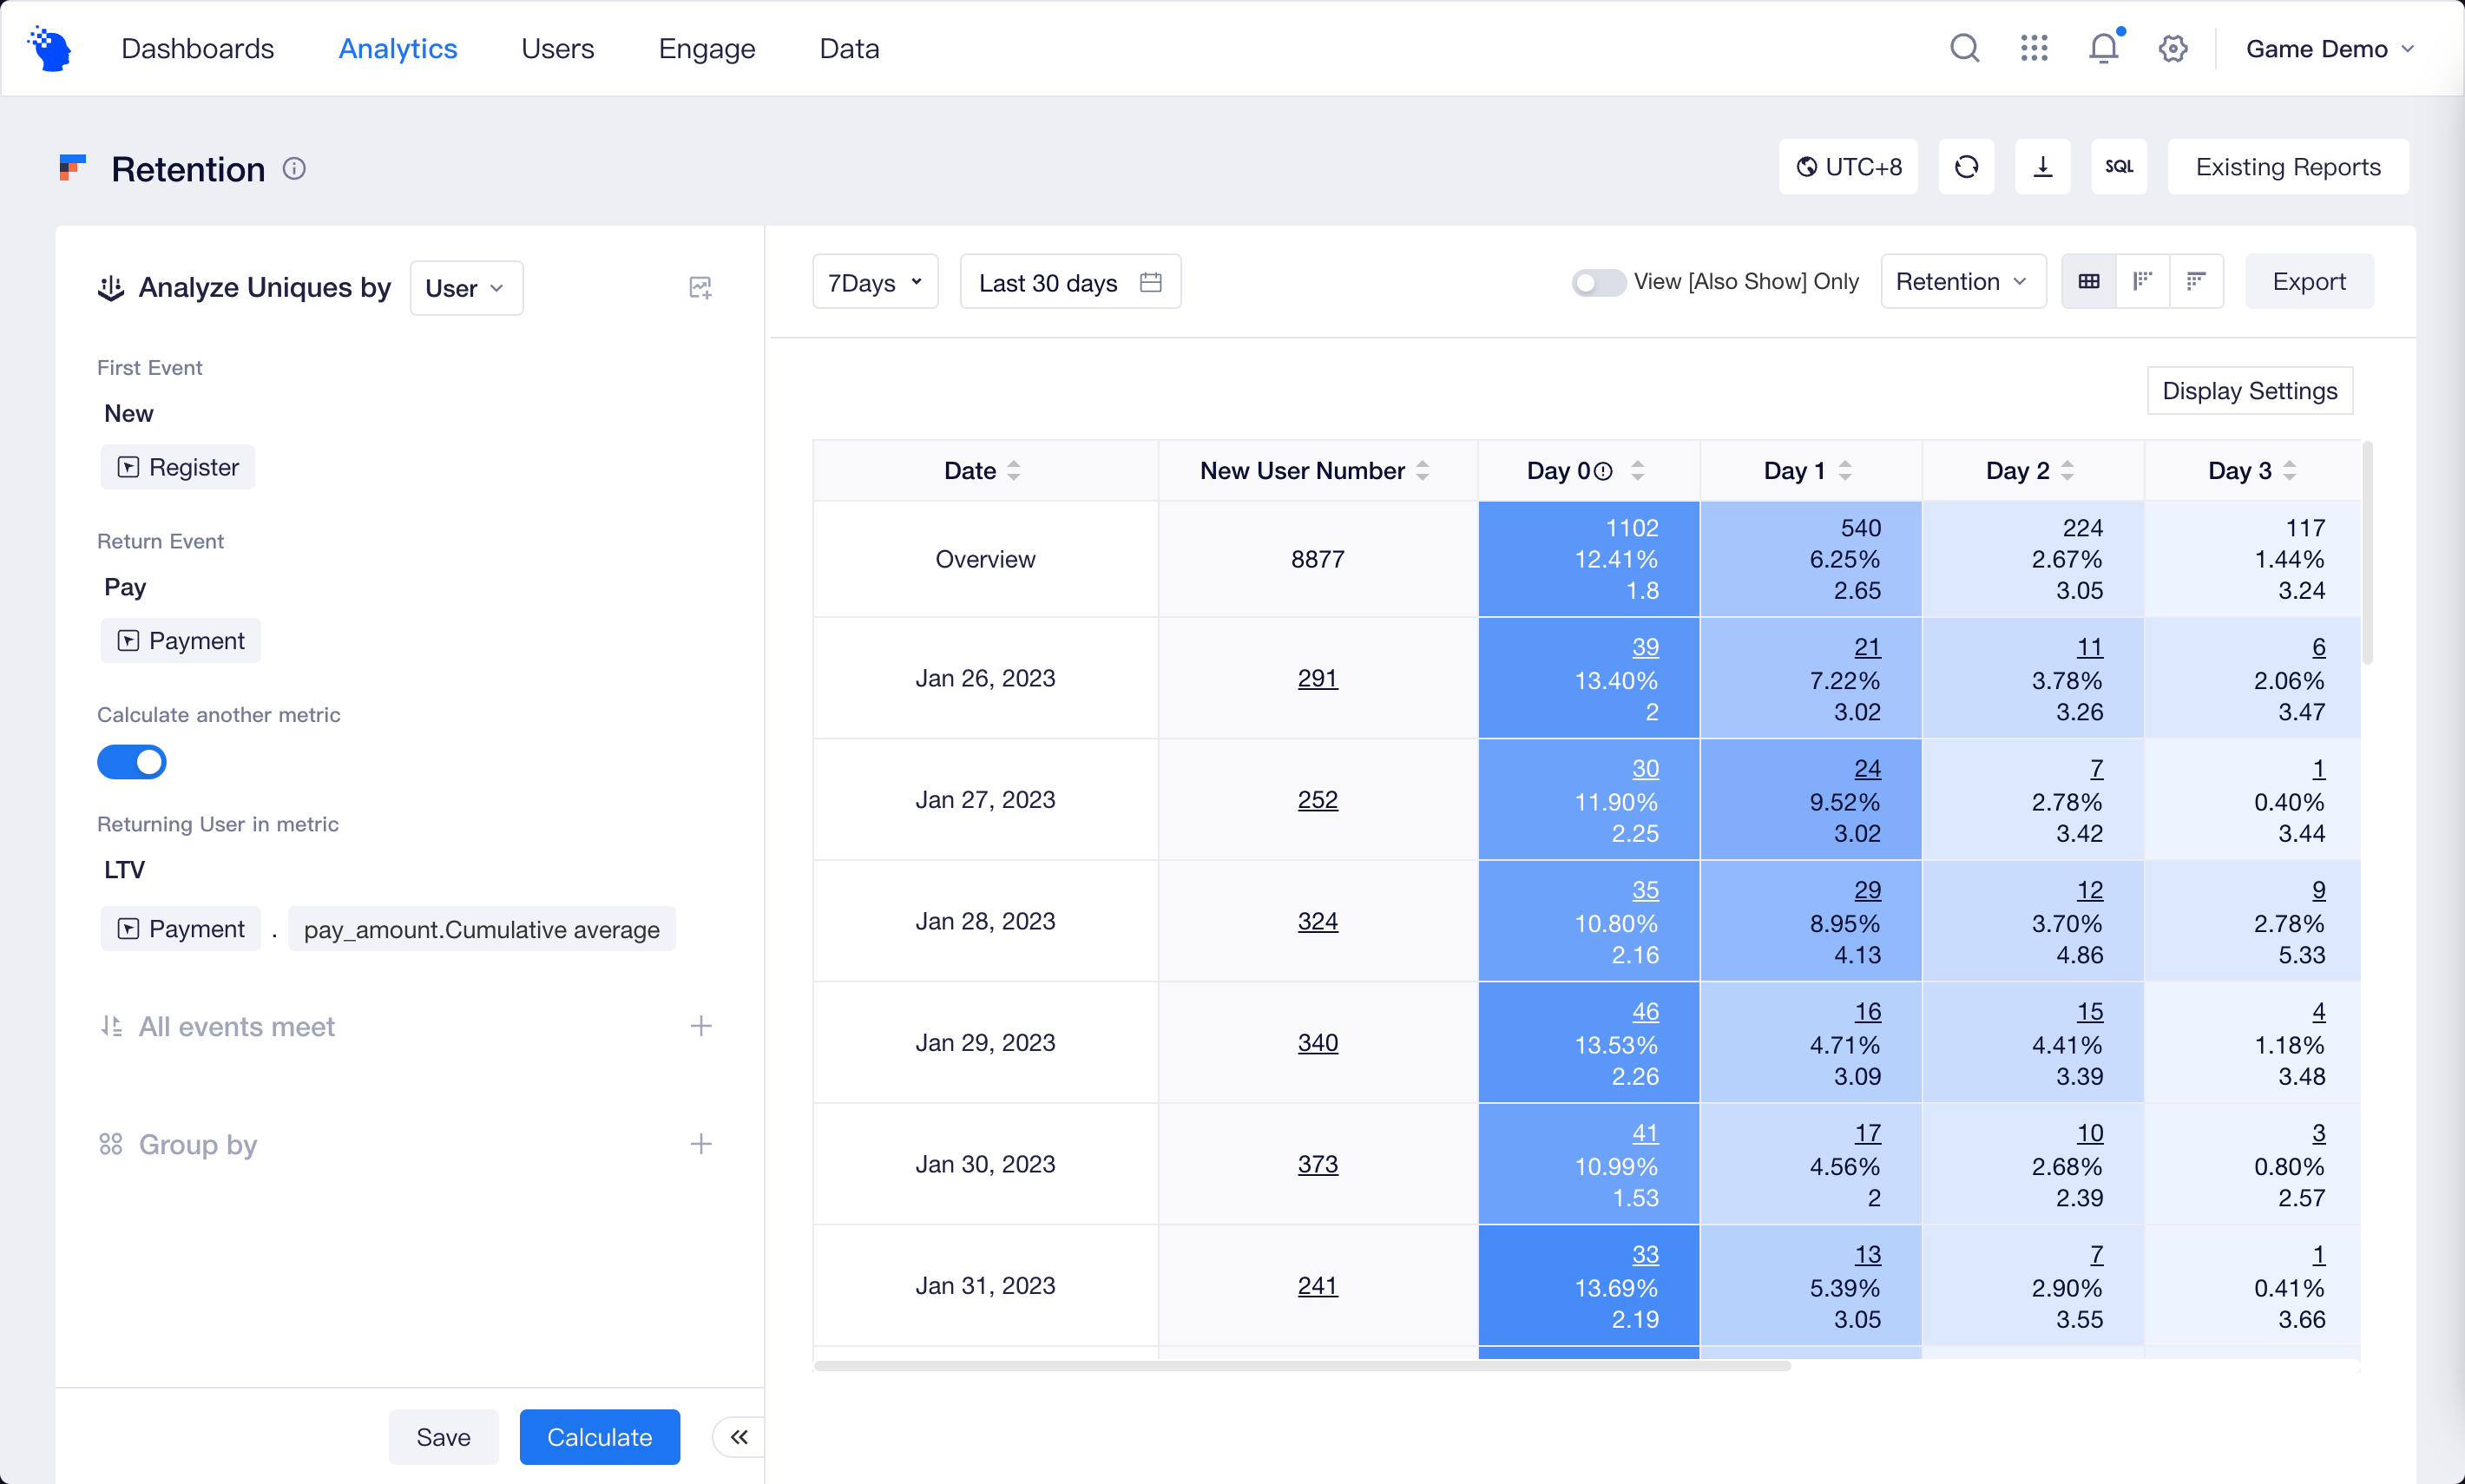Click the download icon button
2465x1484 pixels.
click(2043, 166)
